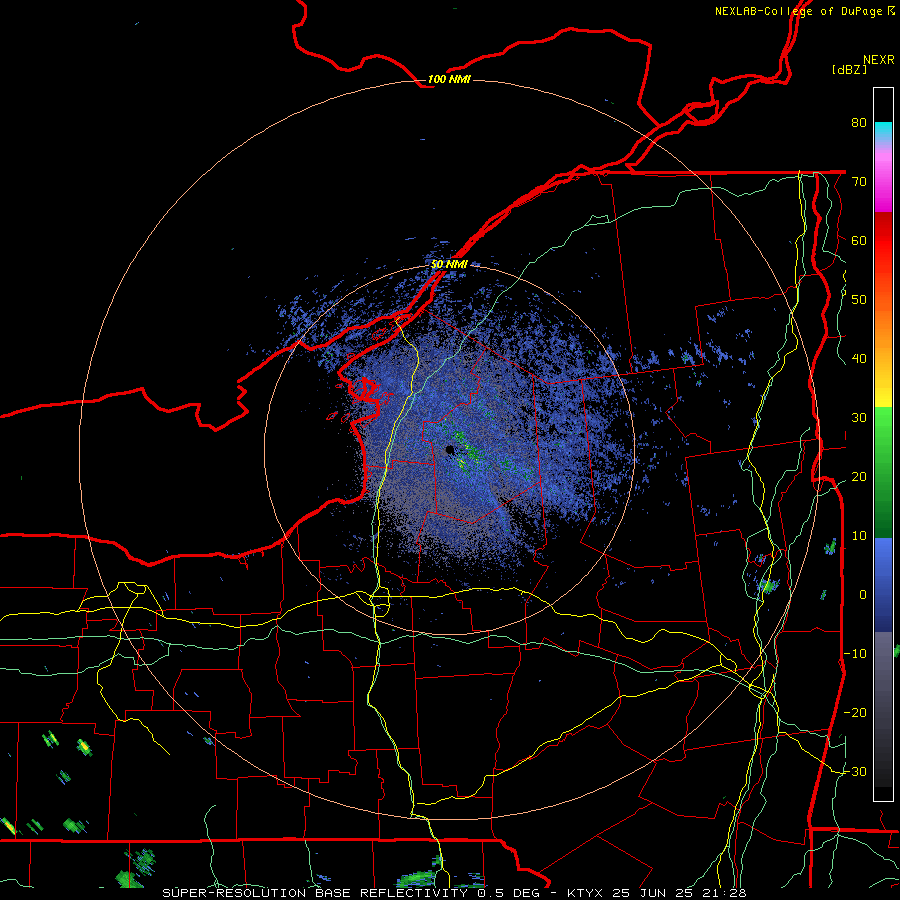Click the -30 value on dBZ scale
Screen dimensions: 900x900
855,771
